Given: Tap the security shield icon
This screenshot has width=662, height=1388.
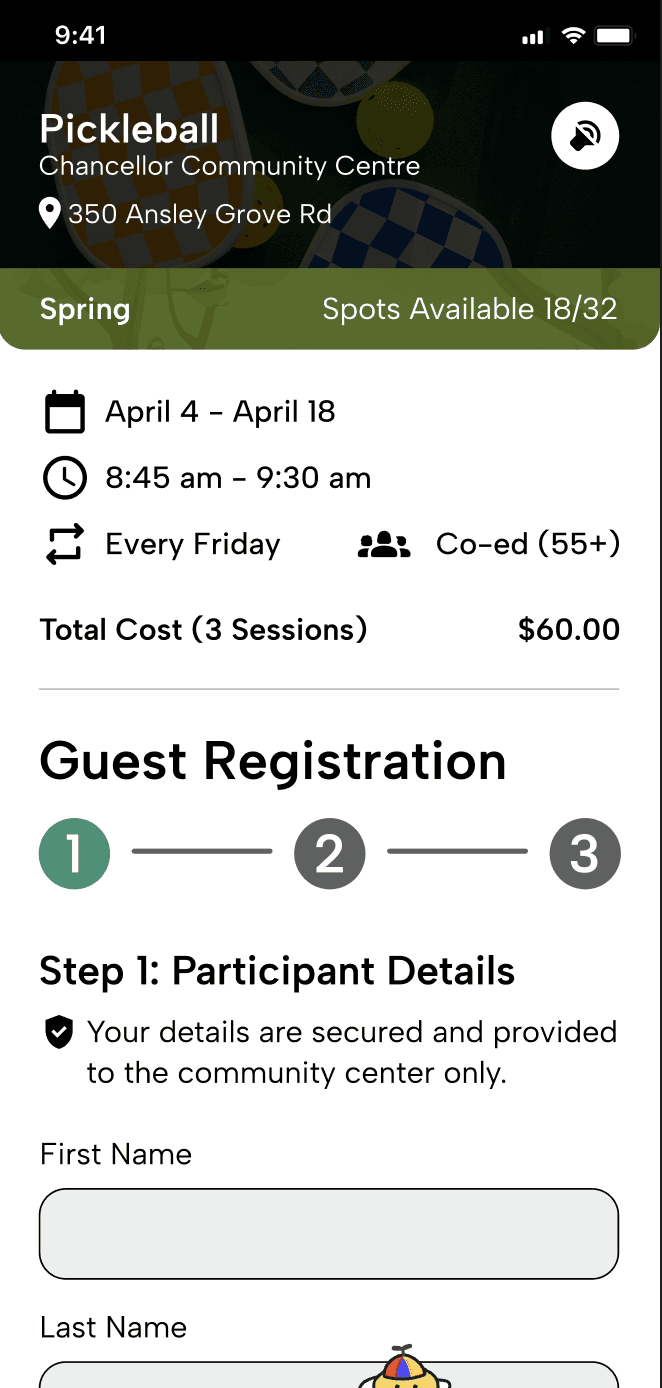Looking at the screenshot, I should click(59, 1033).
